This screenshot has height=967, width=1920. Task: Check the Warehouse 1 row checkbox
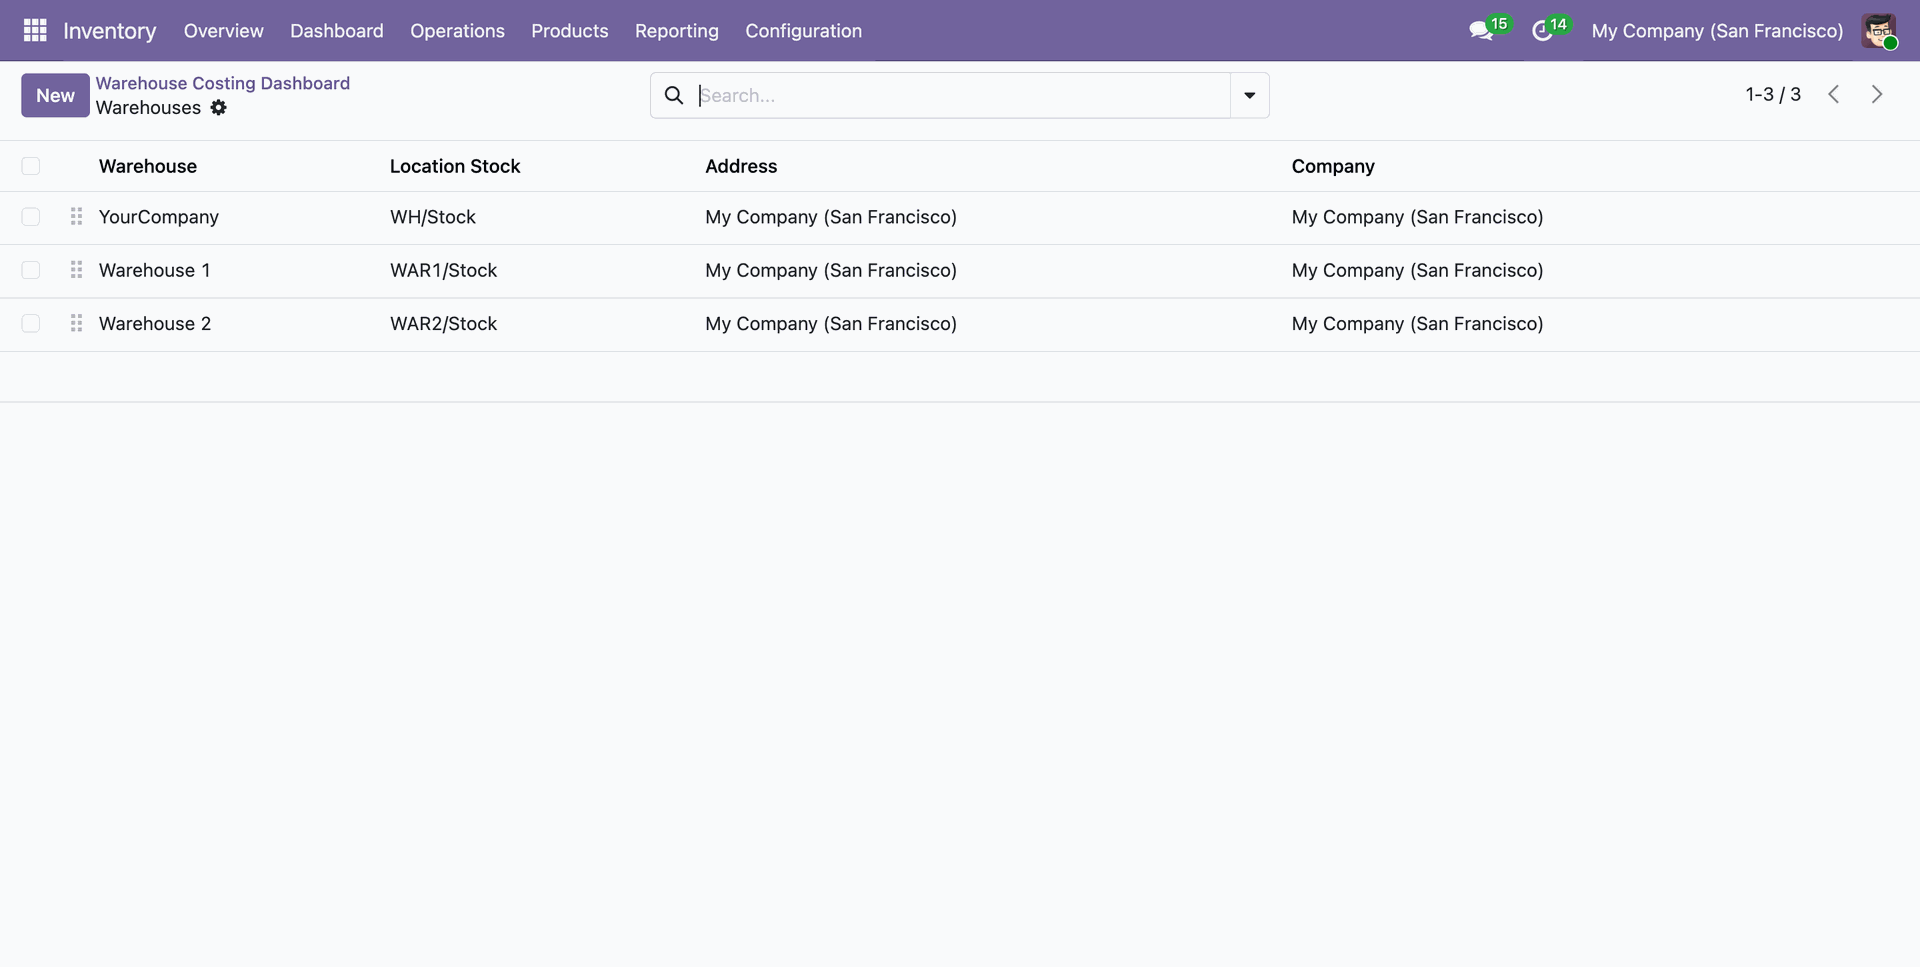click(x=31, y=270)
